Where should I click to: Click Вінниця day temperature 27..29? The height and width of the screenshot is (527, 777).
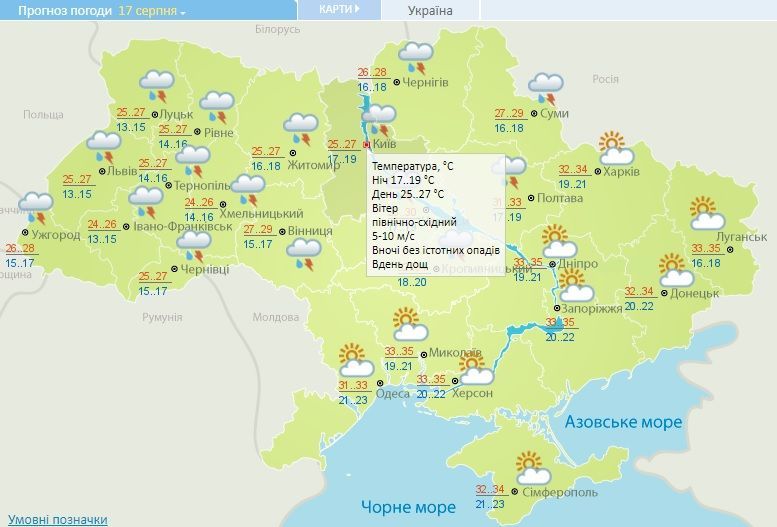[258, 229]
